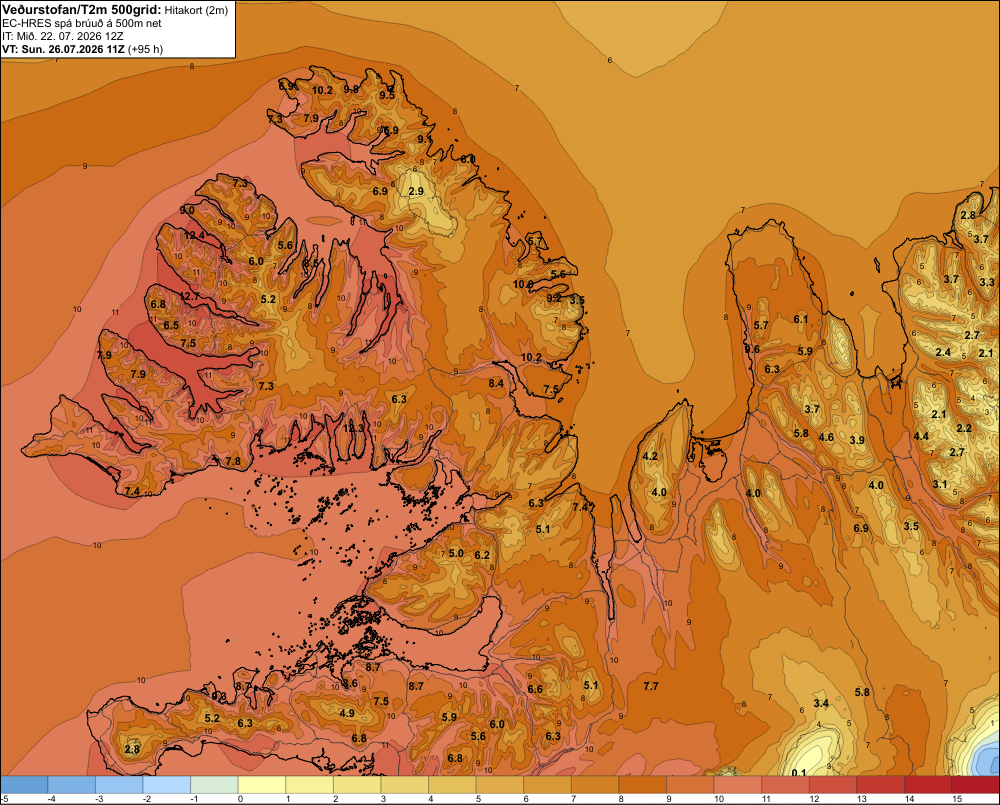The height and width of the screenshot is (805, 1000).
Task: Click the legend swatch between 0 and 1
Action: tap(262, 784)
